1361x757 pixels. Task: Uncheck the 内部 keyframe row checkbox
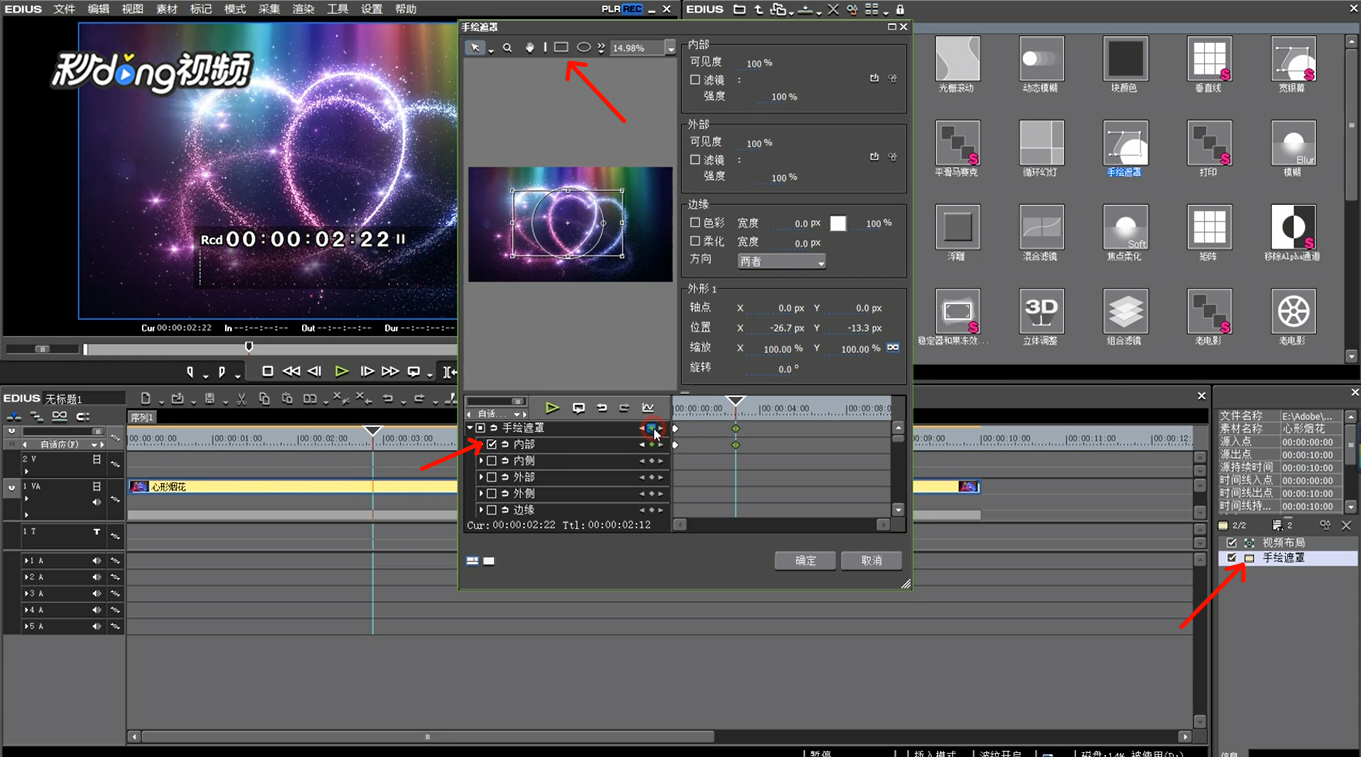(492, 445)
